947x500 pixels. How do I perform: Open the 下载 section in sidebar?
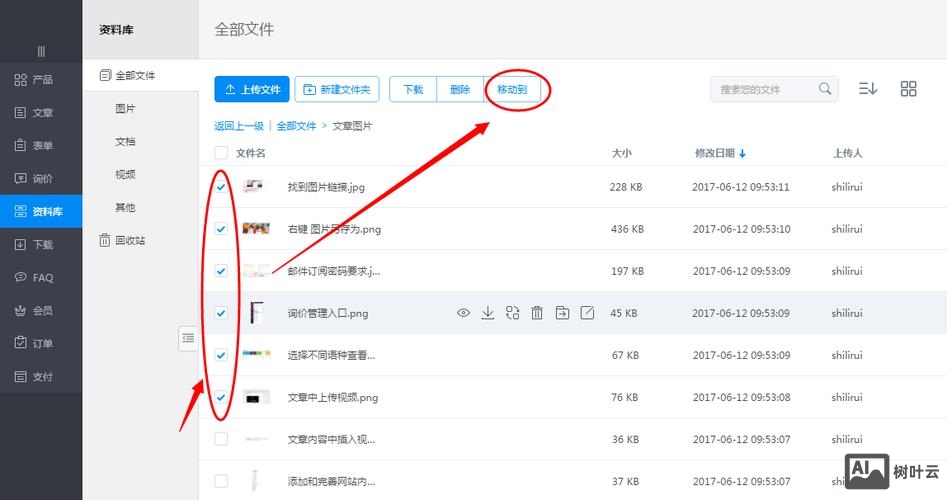click(x=41, y=245)
